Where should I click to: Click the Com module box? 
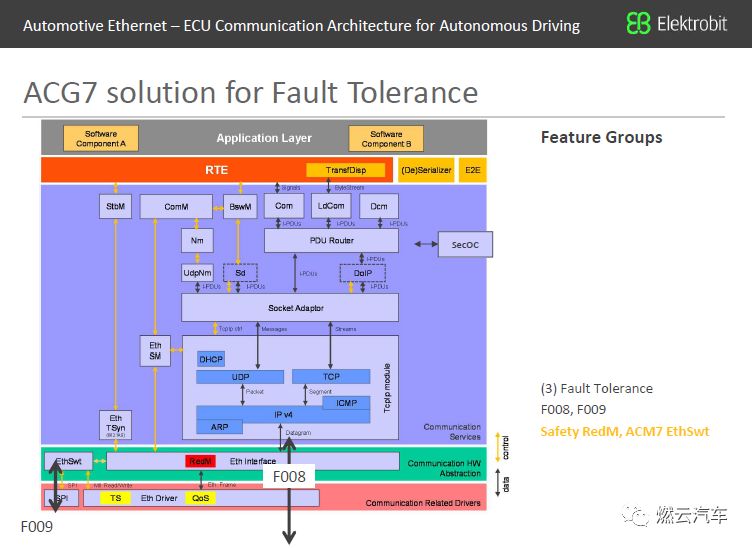(x=283, y=206)
